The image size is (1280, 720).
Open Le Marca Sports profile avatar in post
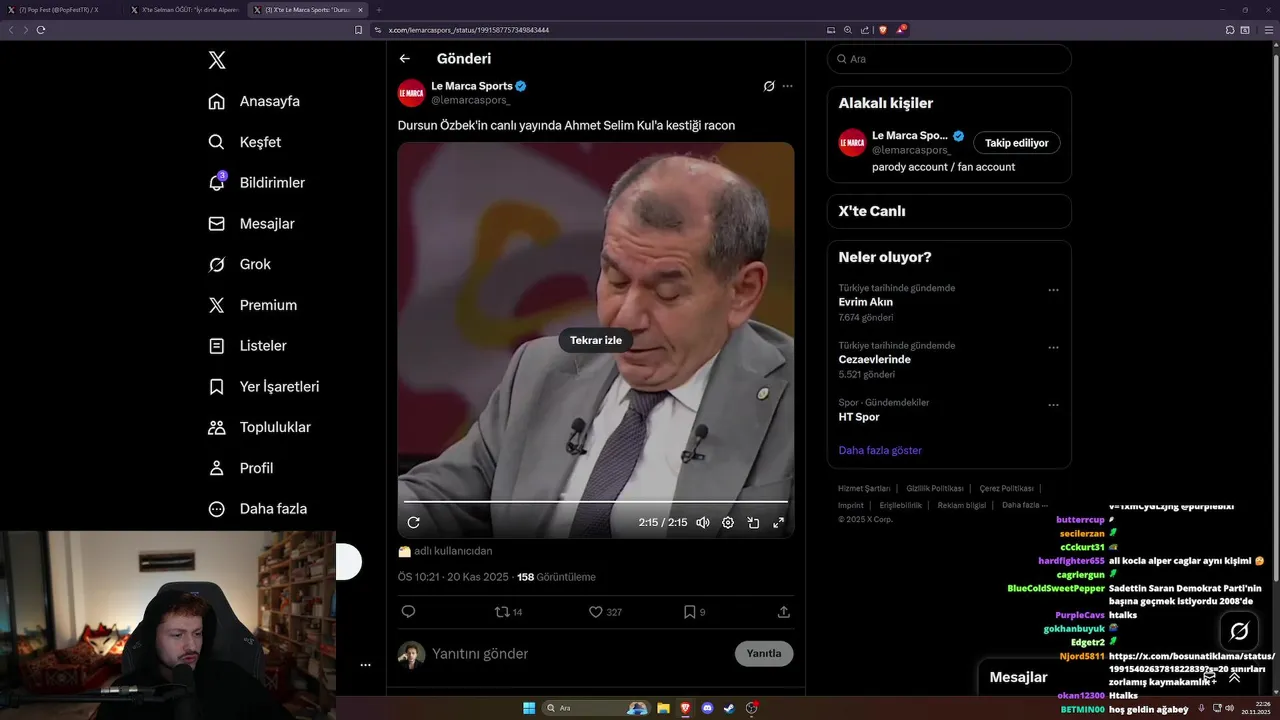pos(411,93)
